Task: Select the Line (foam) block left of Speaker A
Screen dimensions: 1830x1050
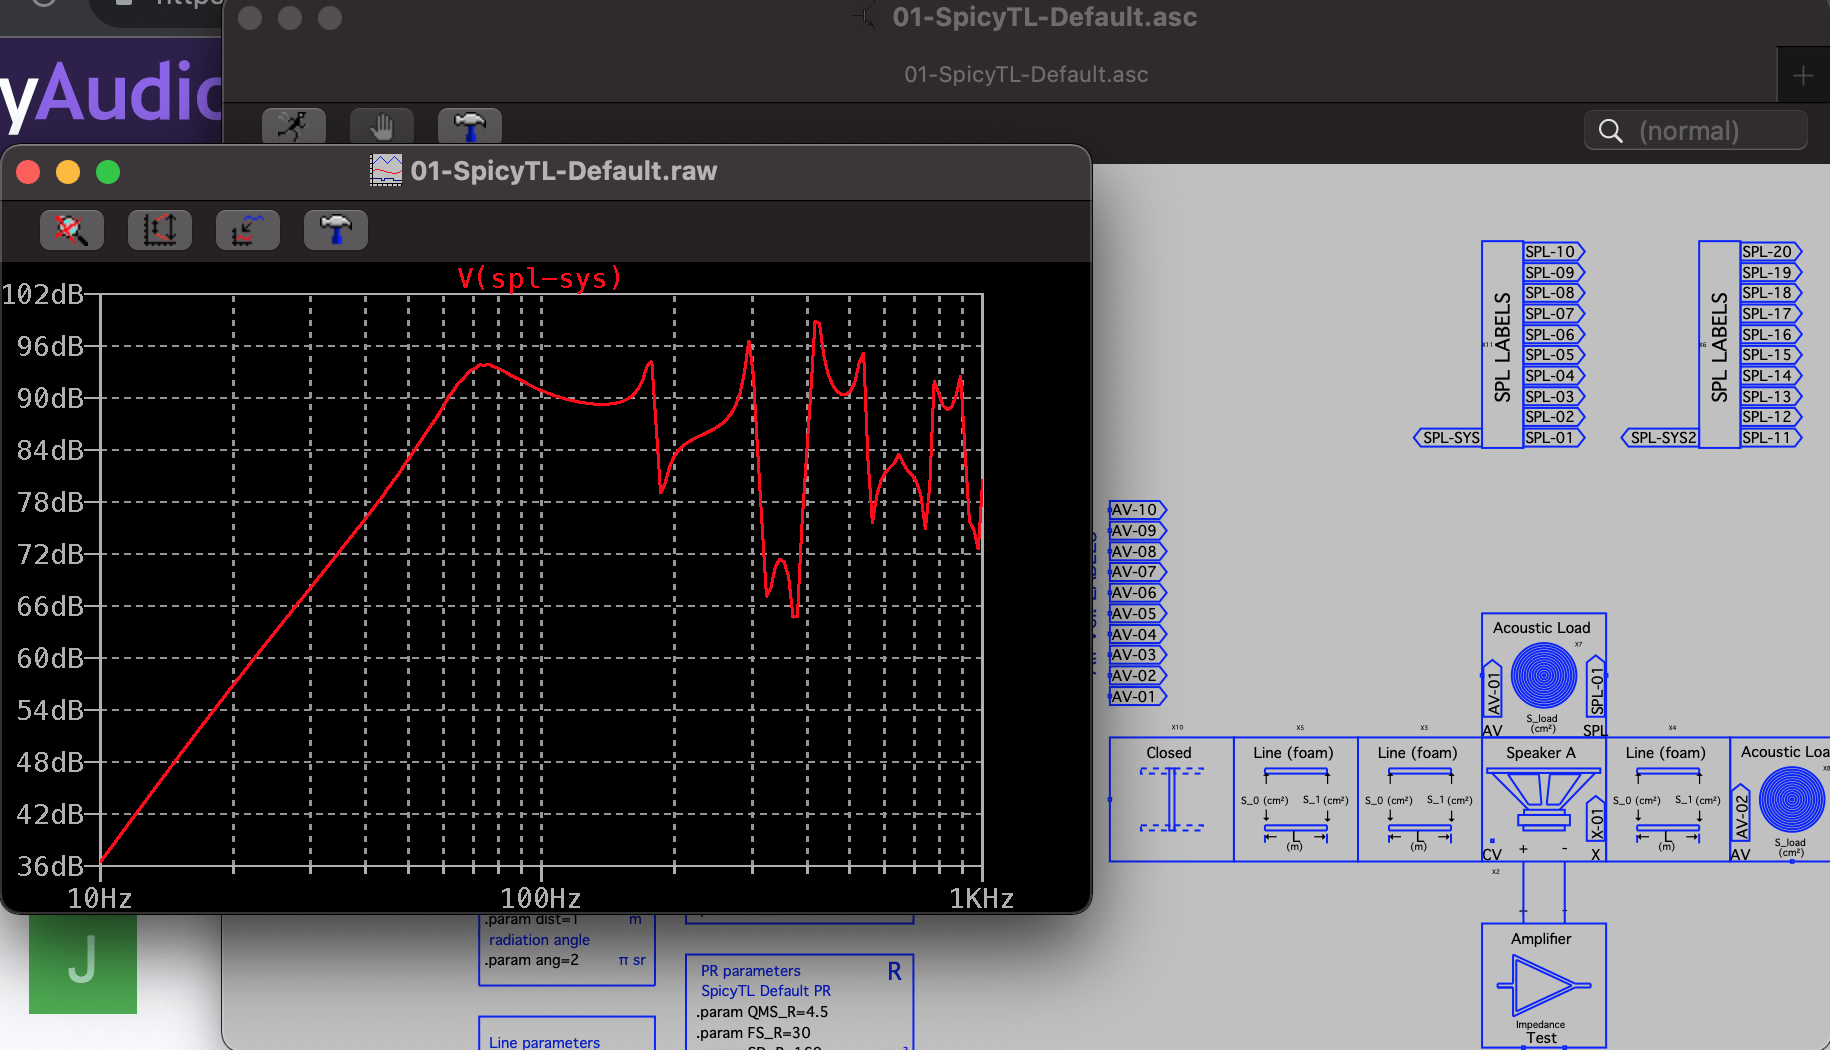Action: pyautogui.click(x=1419, y=799)
